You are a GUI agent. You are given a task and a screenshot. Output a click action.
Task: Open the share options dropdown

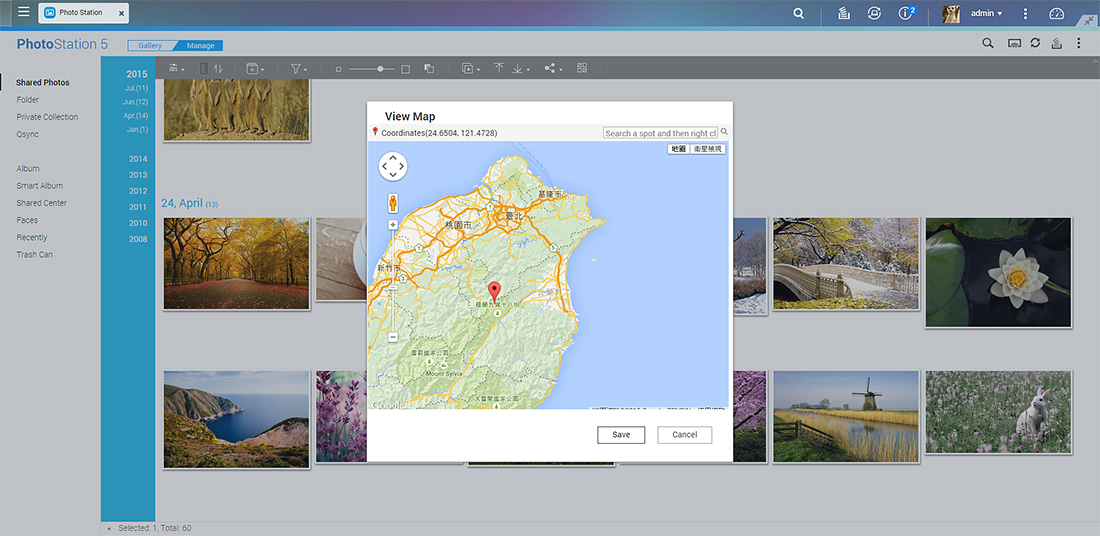[x=554, y=69]
